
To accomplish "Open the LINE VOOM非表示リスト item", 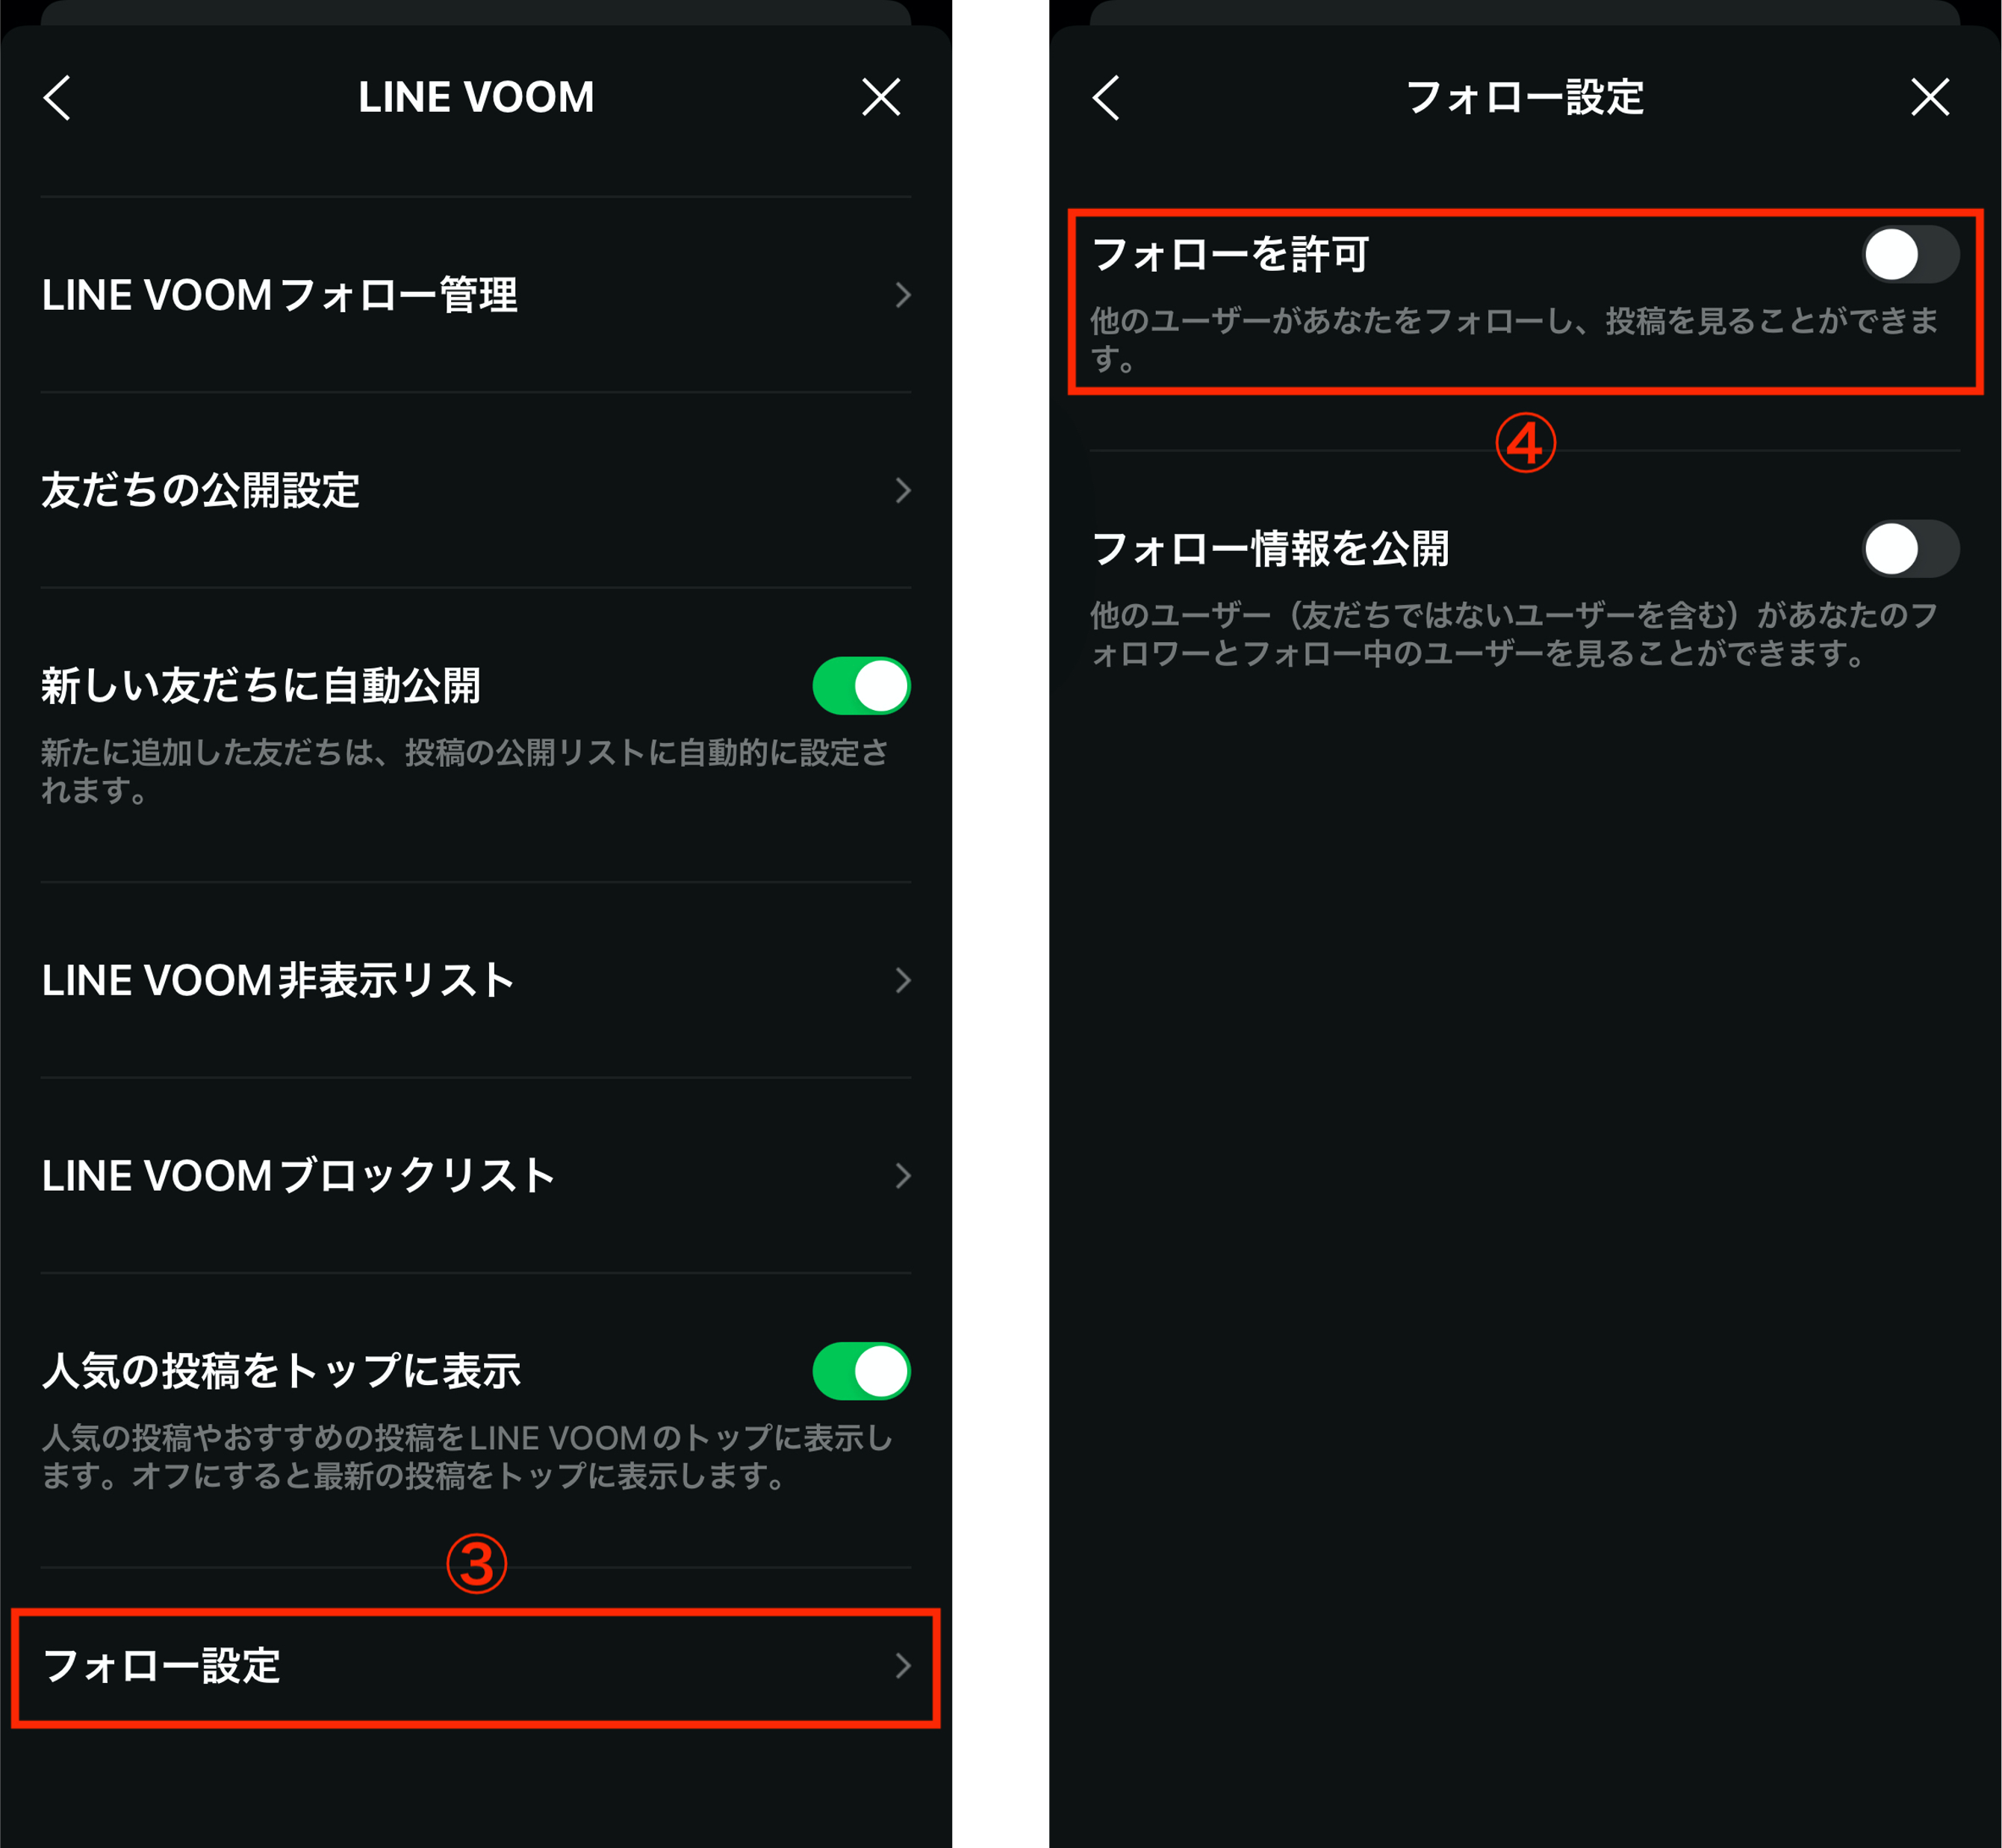I will [x=476, y=980].
